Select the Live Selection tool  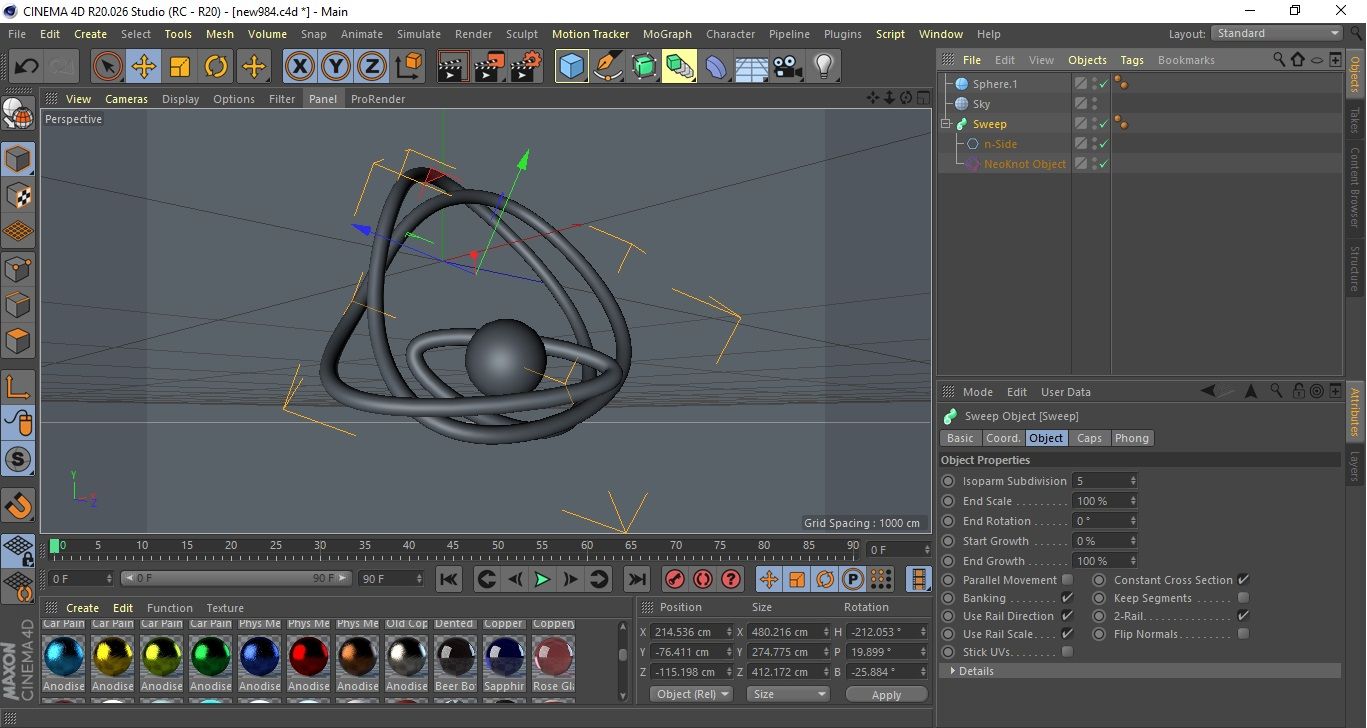click(107, 67)
